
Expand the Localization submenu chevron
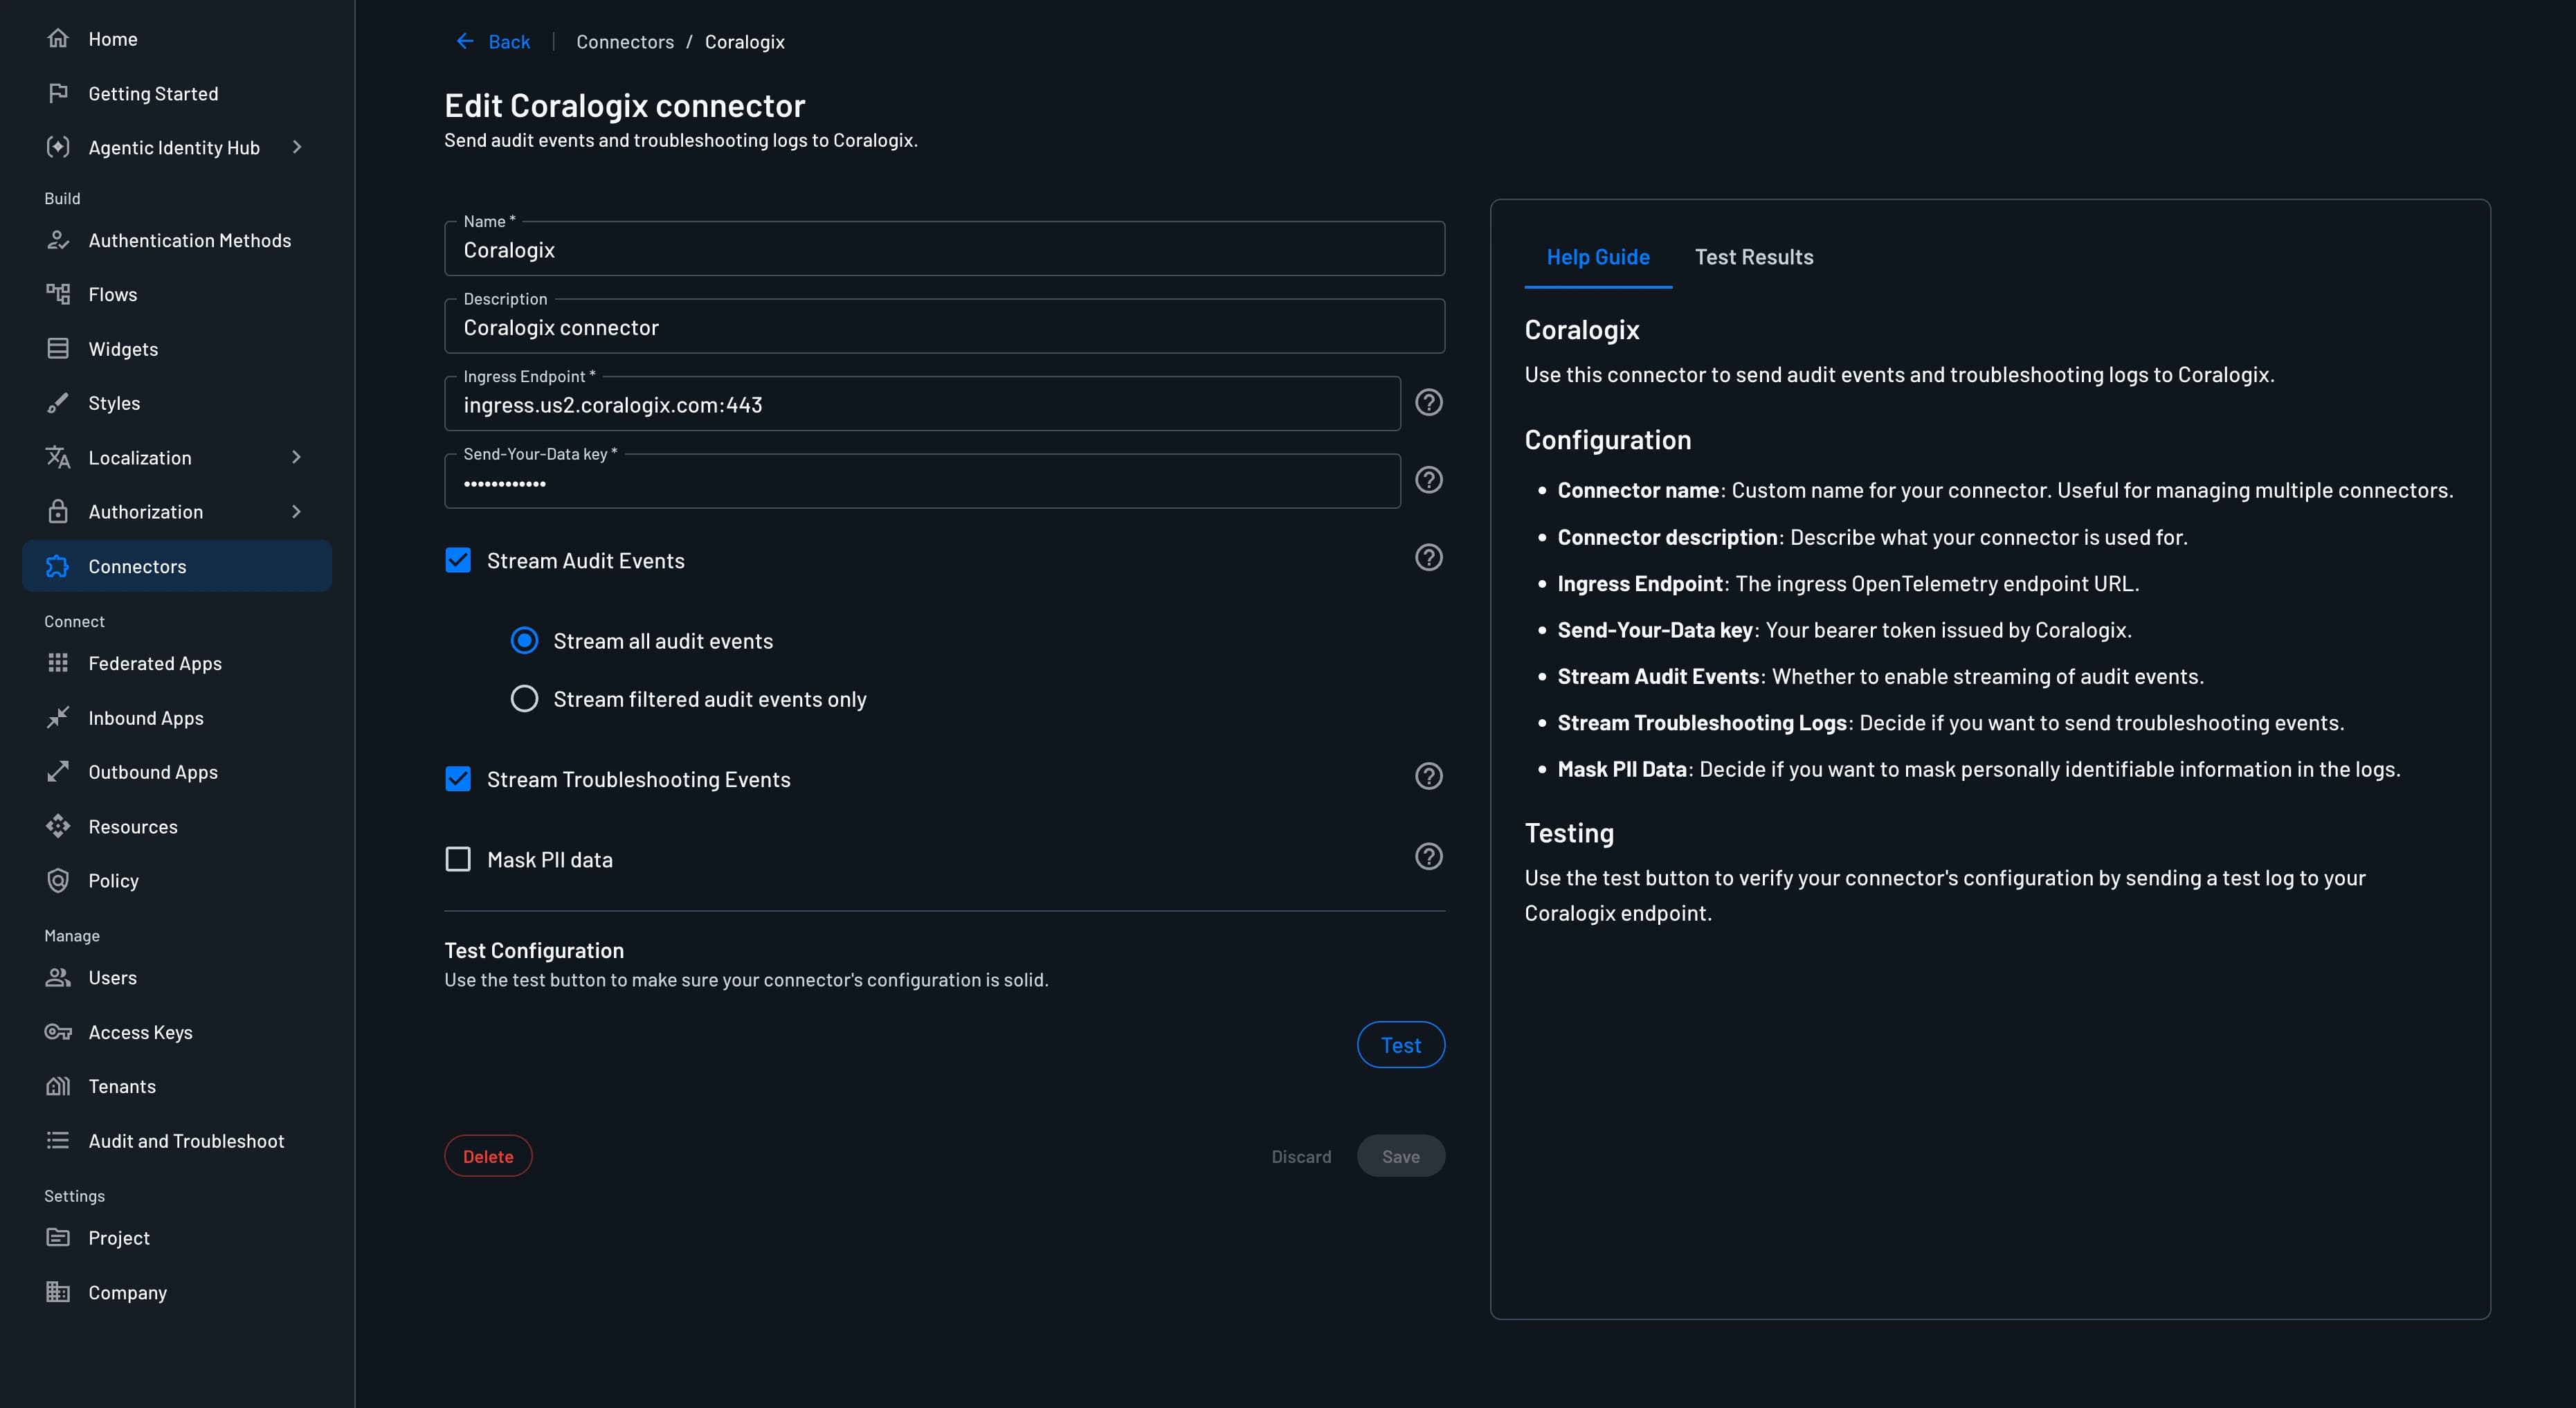(x=296, y=457)
